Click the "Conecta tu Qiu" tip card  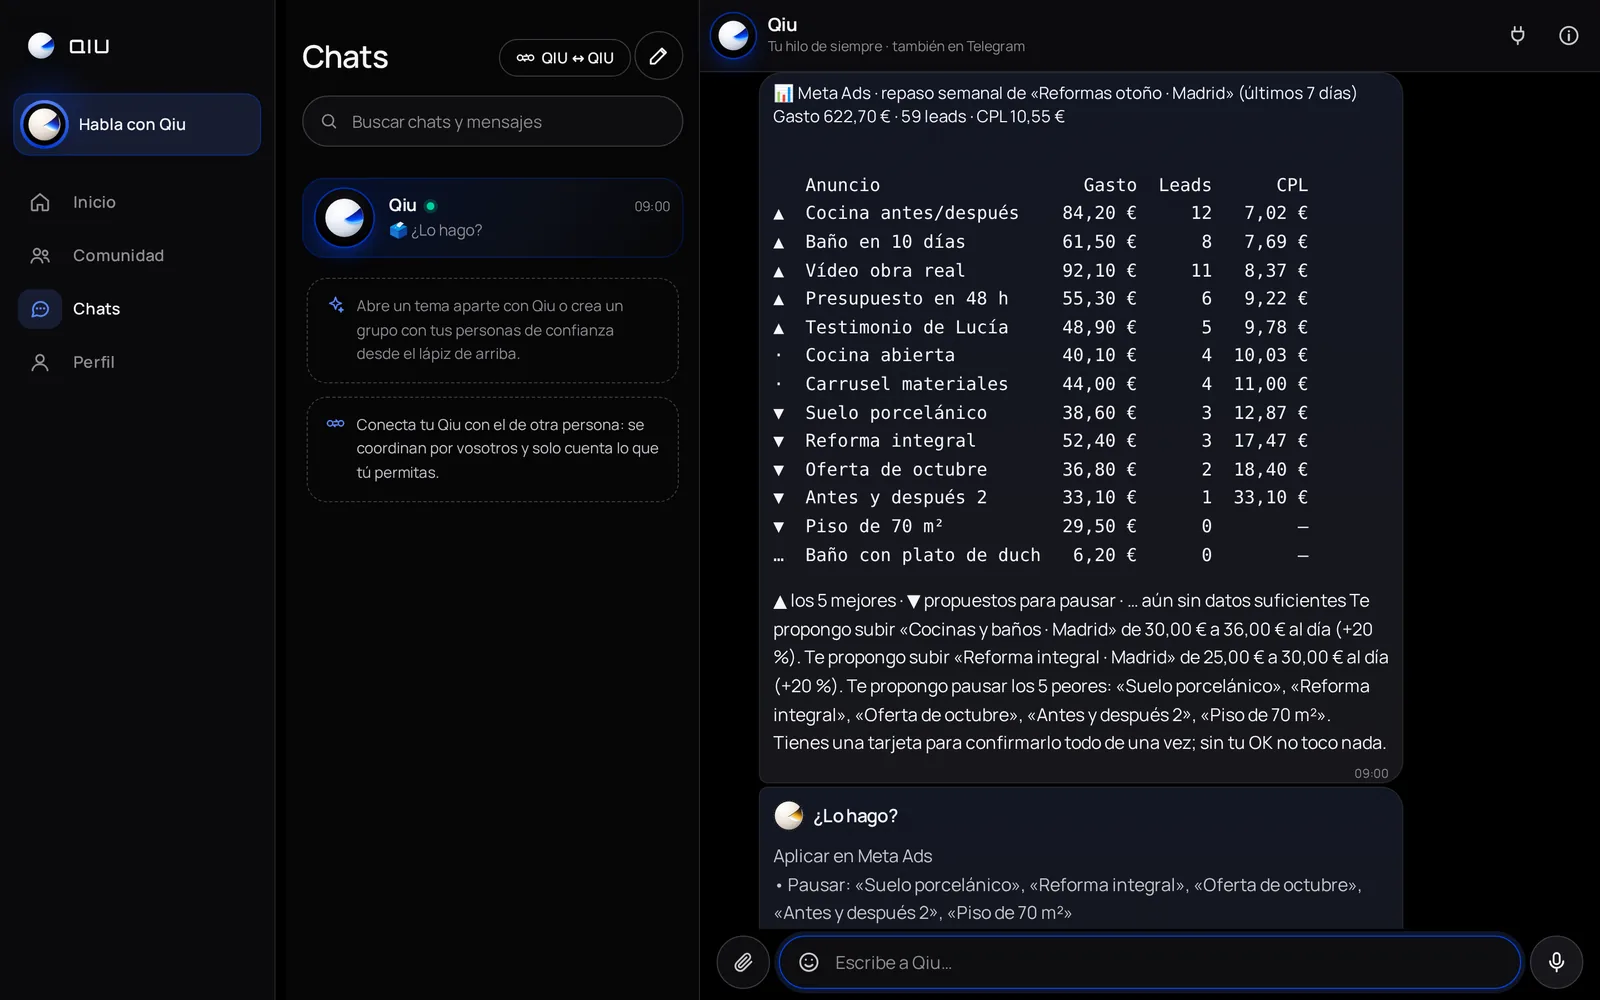[492, 449]
